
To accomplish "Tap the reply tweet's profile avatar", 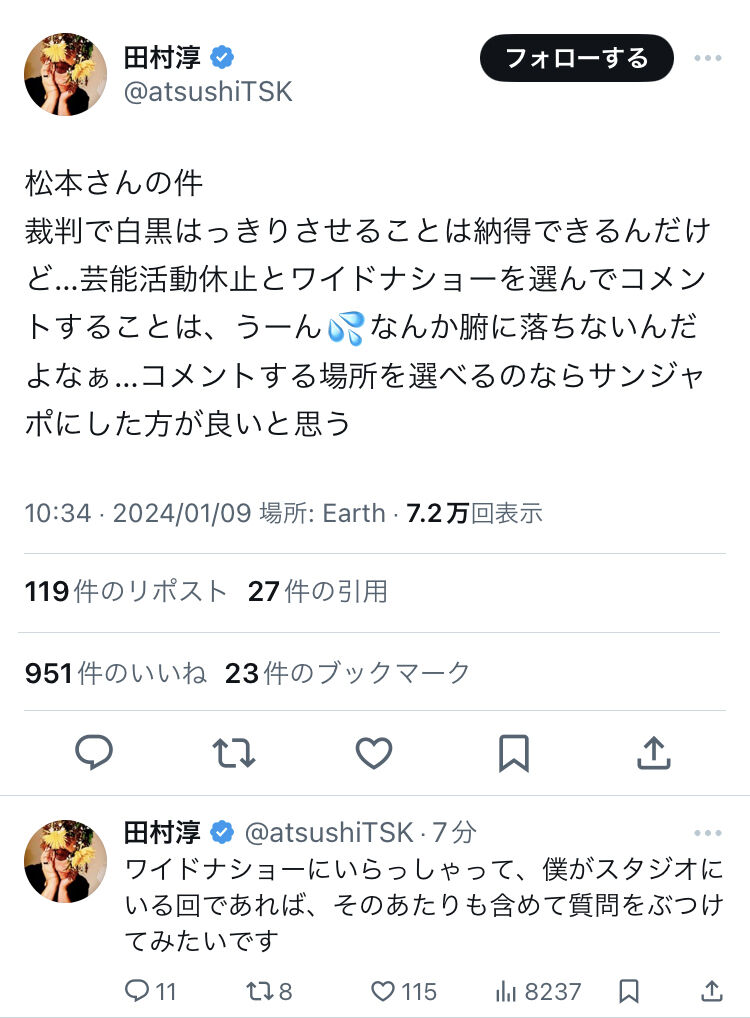I will (x=66, y=861).
